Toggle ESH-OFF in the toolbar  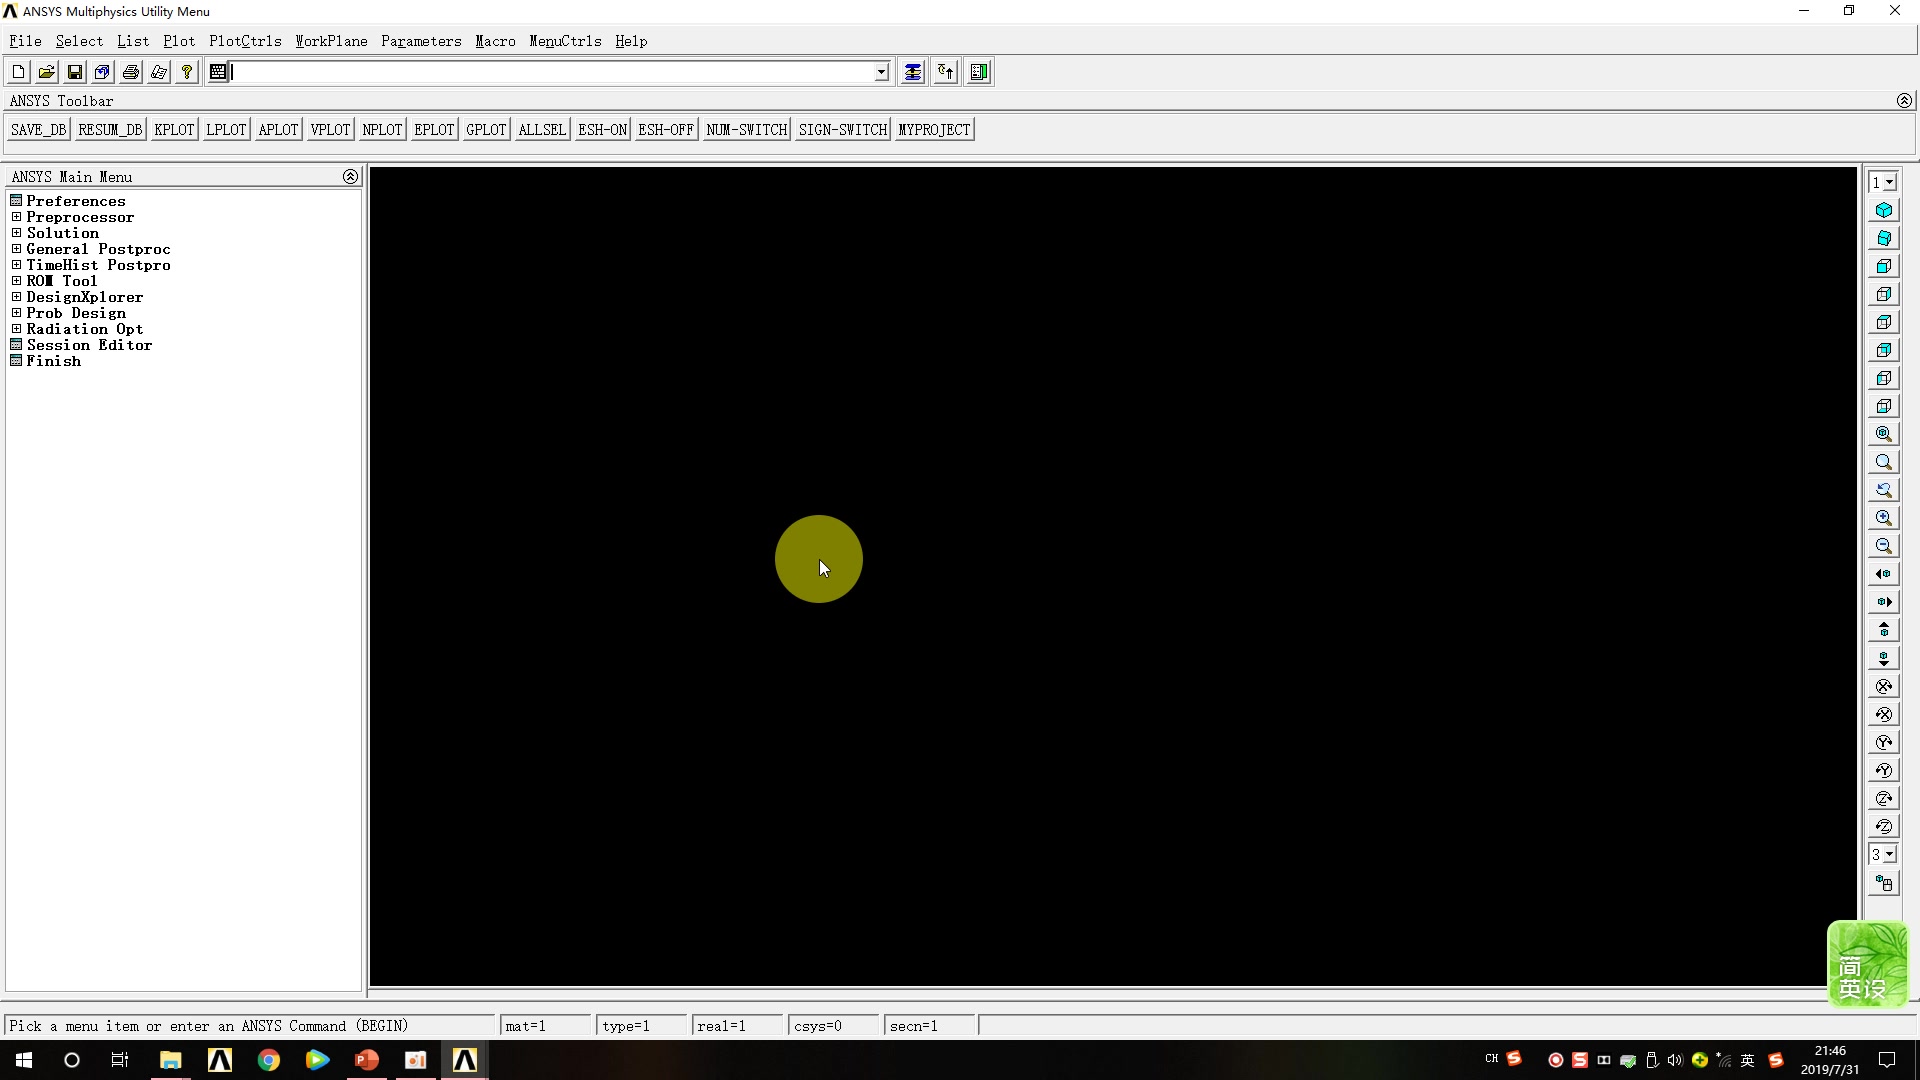tap(665, 128)
